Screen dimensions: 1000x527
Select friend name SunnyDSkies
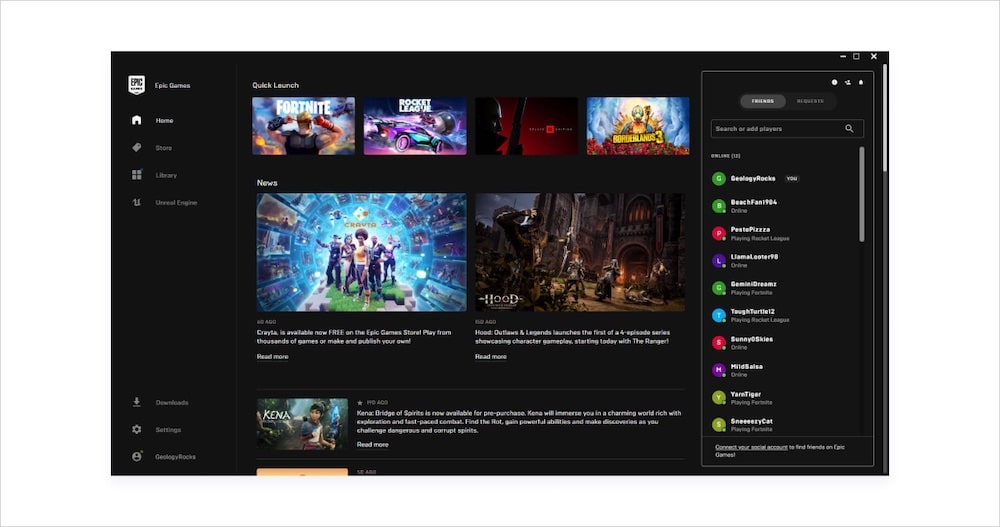[x=751, y=339]
